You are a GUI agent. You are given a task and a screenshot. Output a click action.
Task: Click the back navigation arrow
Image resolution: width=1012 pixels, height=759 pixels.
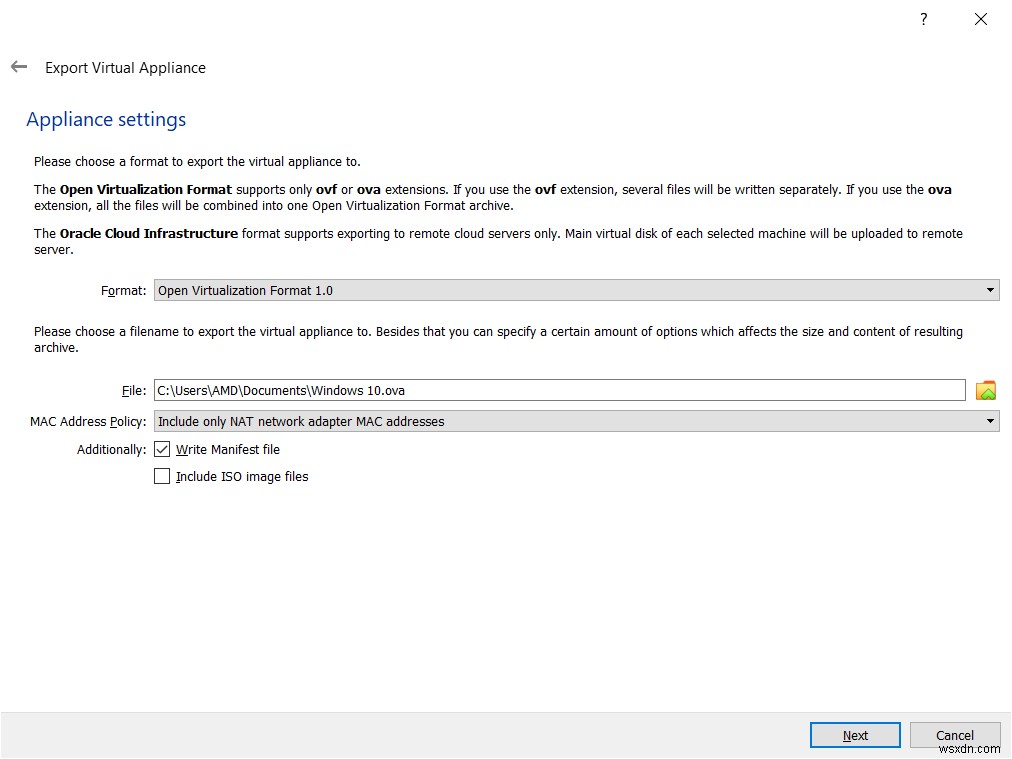click(18, 67)
